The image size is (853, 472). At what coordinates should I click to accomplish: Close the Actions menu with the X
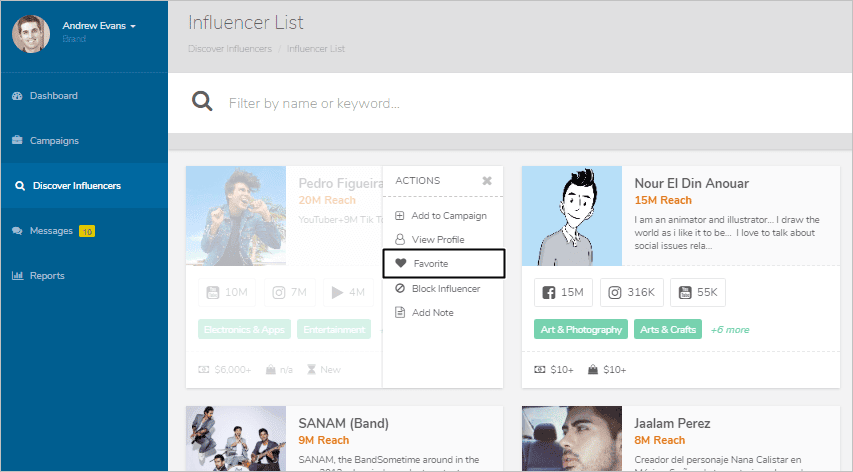(487, 181)
